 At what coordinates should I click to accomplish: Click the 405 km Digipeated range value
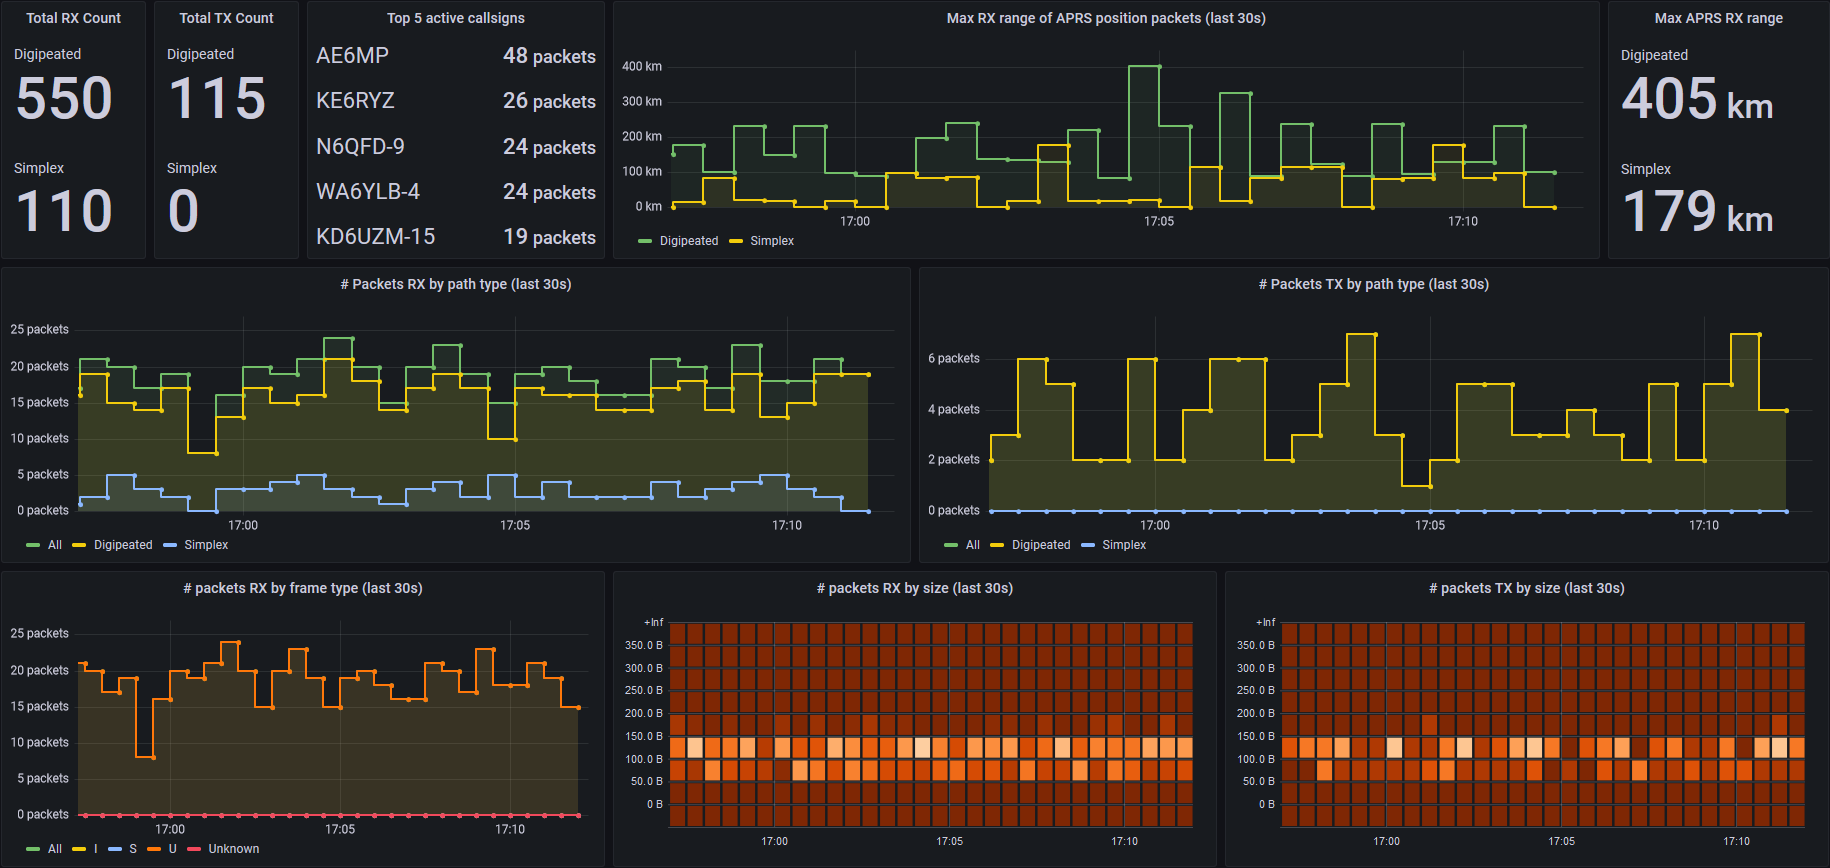[x=1697, y=100]
